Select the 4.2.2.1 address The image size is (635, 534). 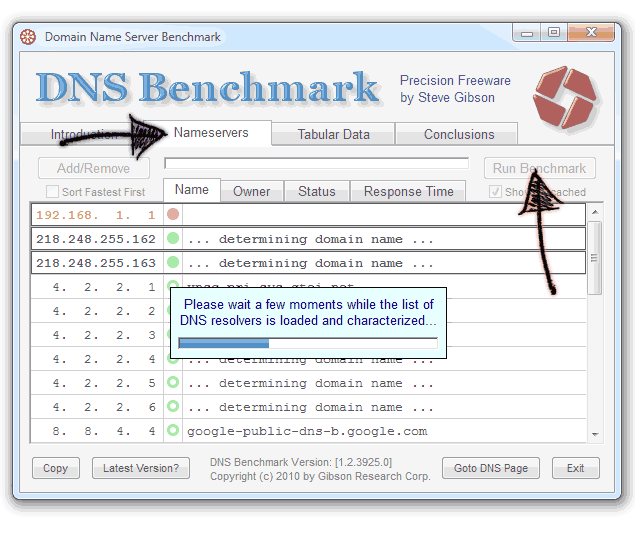point(104,287)
